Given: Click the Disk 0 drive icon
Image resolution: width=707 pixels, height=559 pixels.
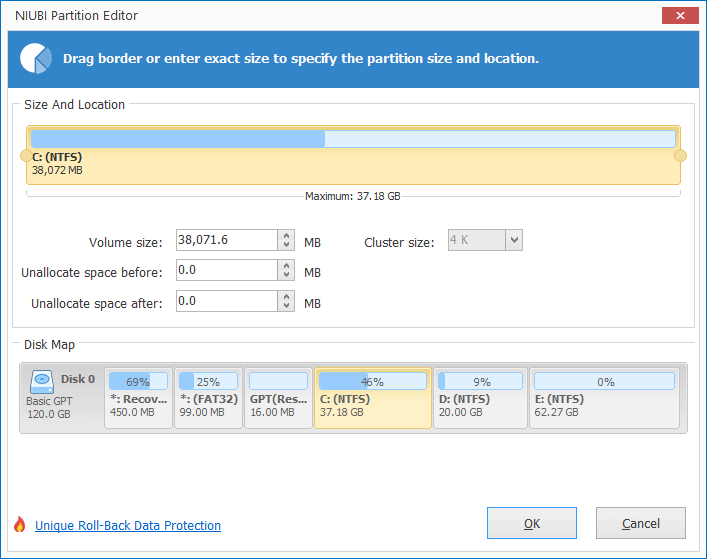Looking at the screenshot, I should click(42, 382).
